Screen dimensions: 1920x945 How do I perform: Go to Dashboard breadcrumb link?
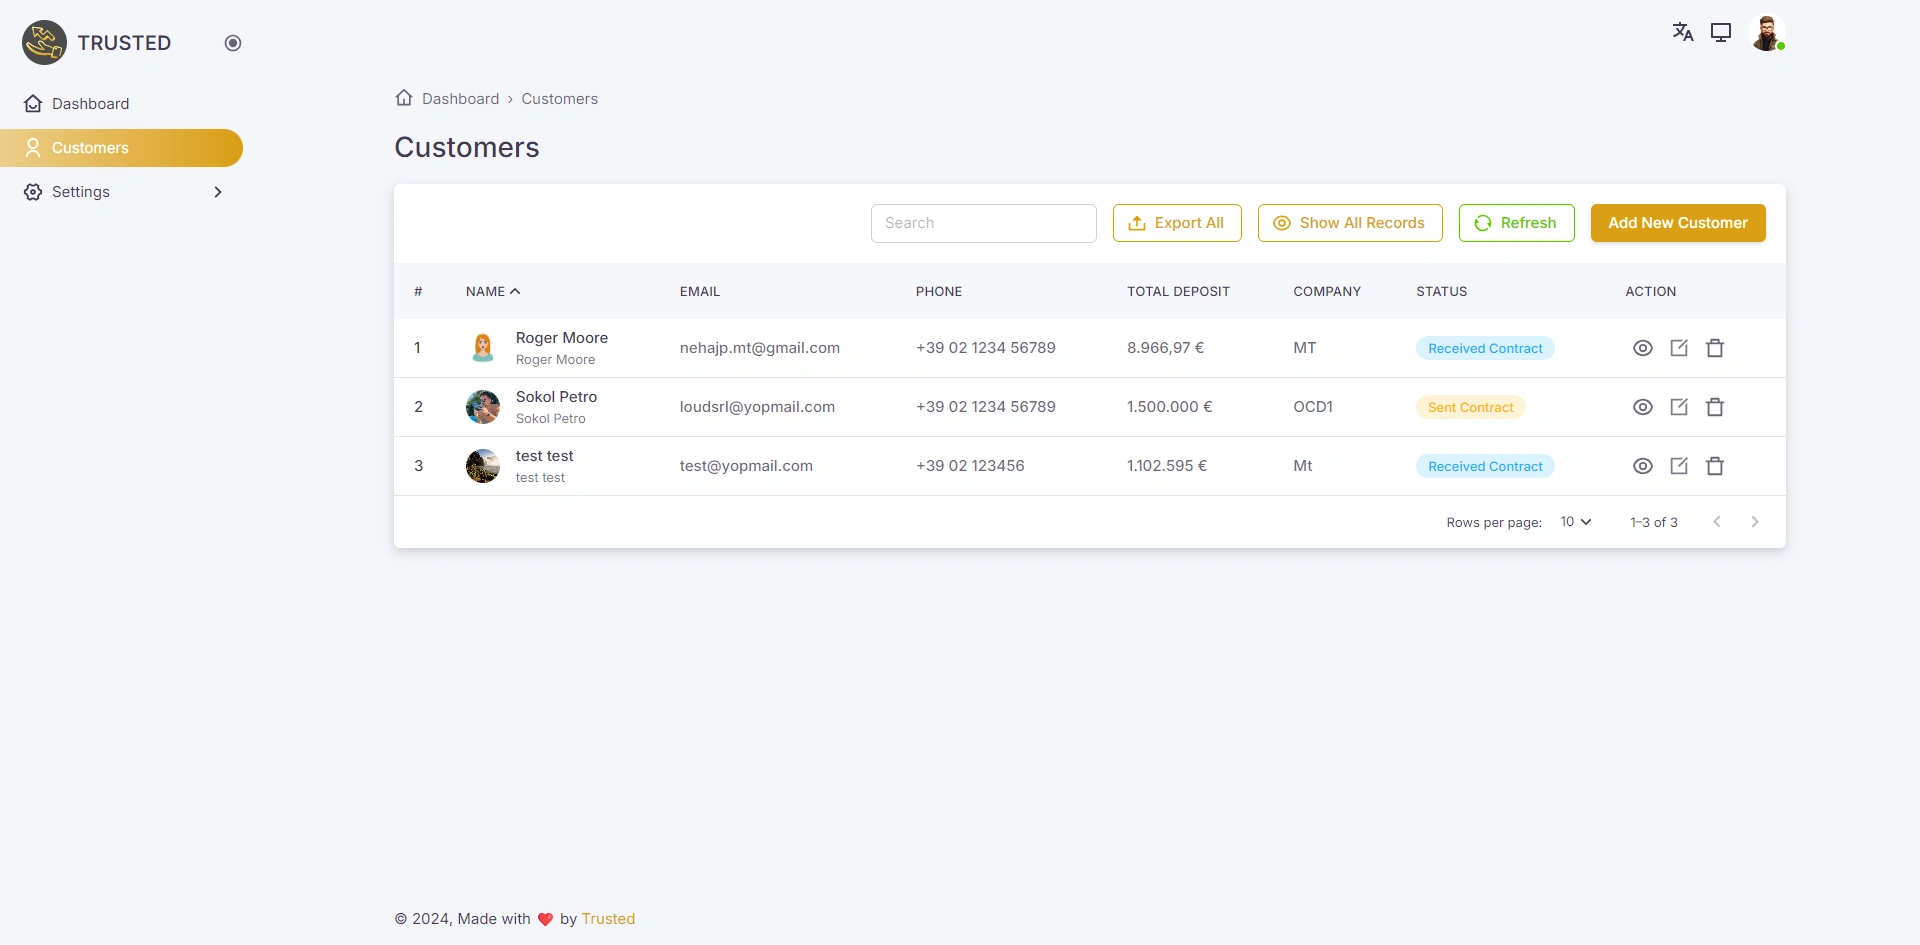point(460,99)
